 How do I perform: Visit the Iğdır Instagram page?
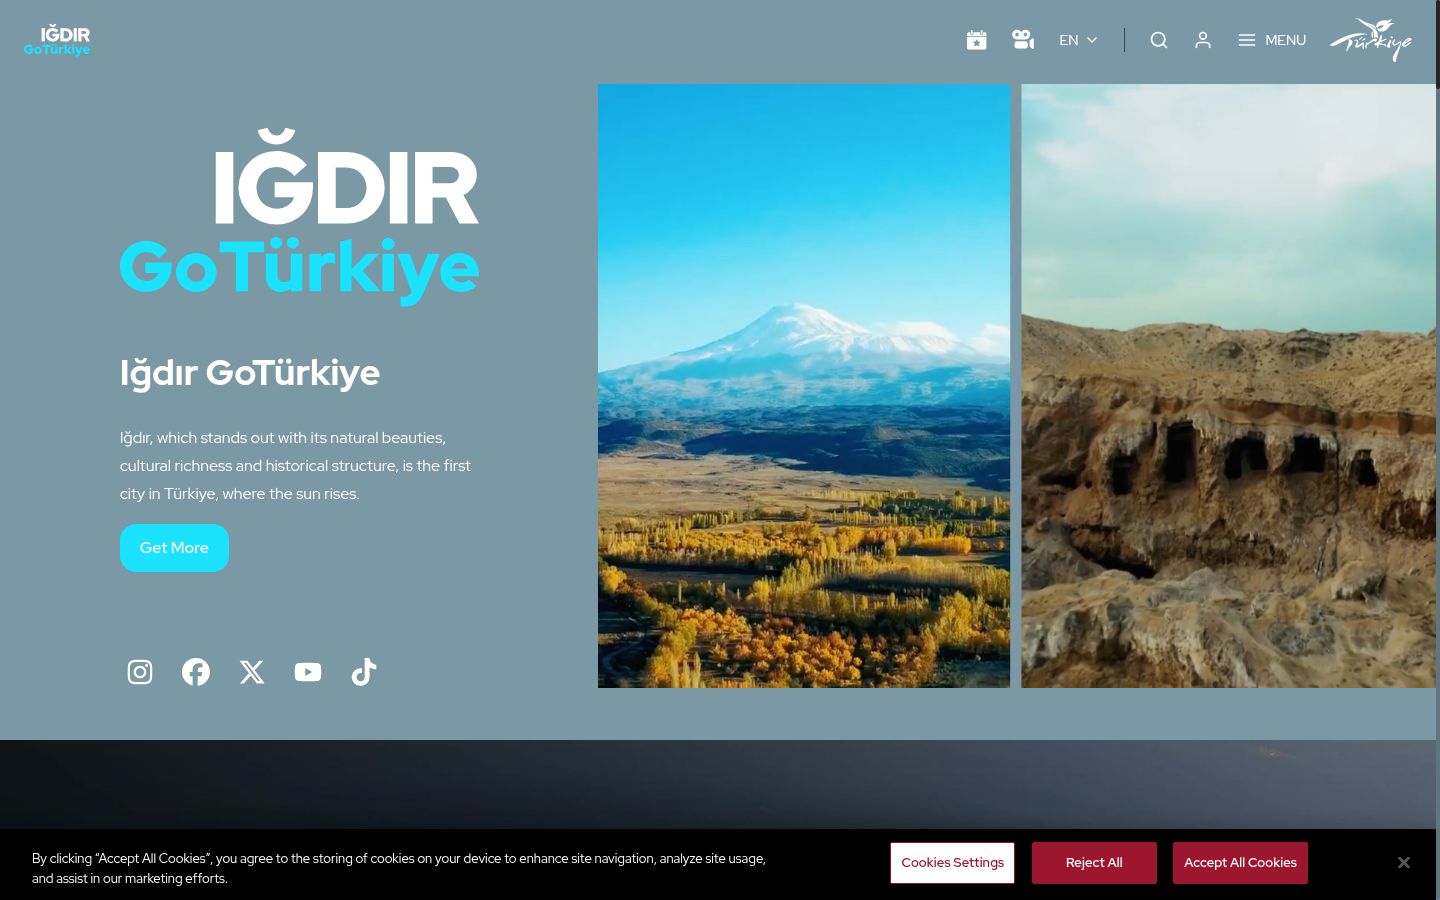point(140,672)
